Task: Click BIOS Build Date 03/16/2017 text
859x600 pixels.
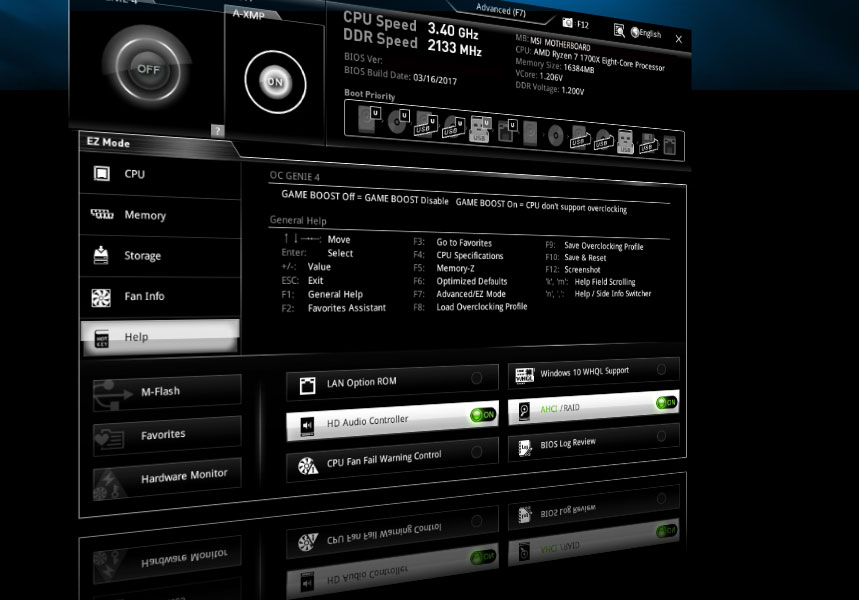Action: point(400,75)
